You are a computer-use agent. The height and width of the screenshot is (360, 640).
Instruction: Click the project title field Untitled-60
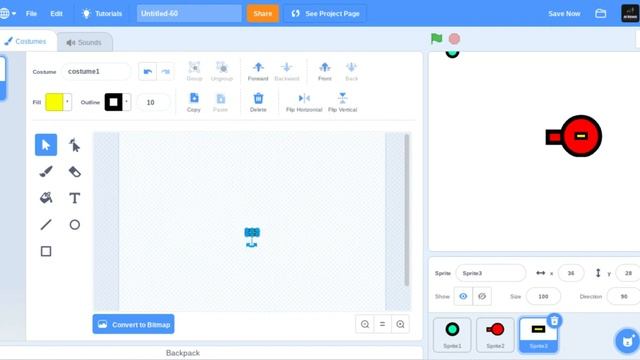(x=189, y=13)
